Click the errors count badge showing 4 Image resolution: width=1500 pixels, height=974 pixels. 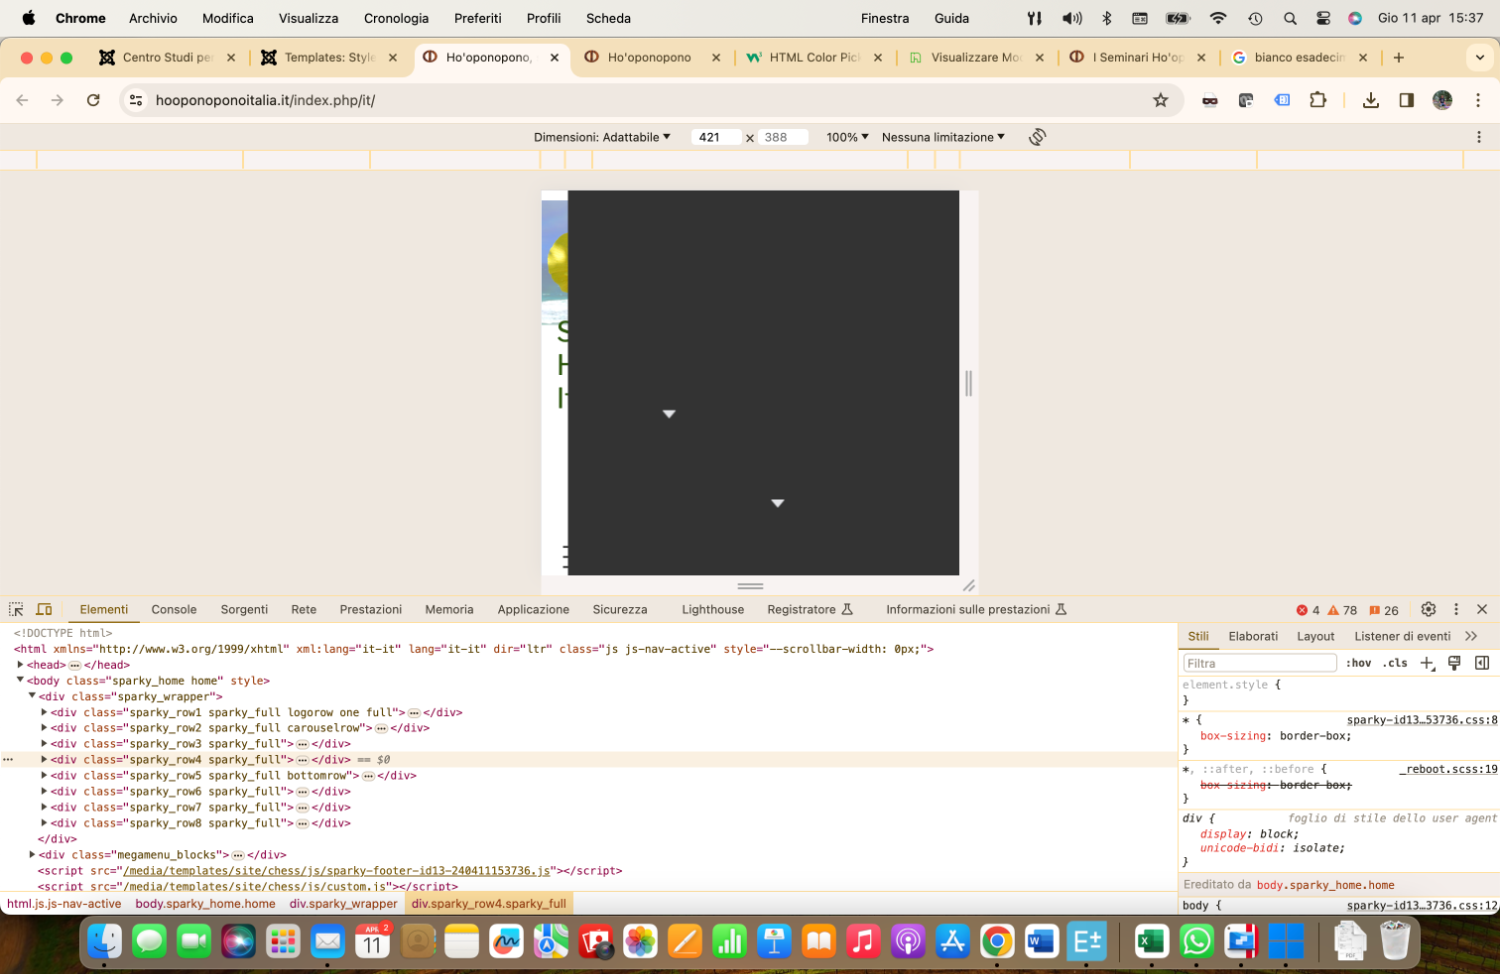[x=1308, y=610]
